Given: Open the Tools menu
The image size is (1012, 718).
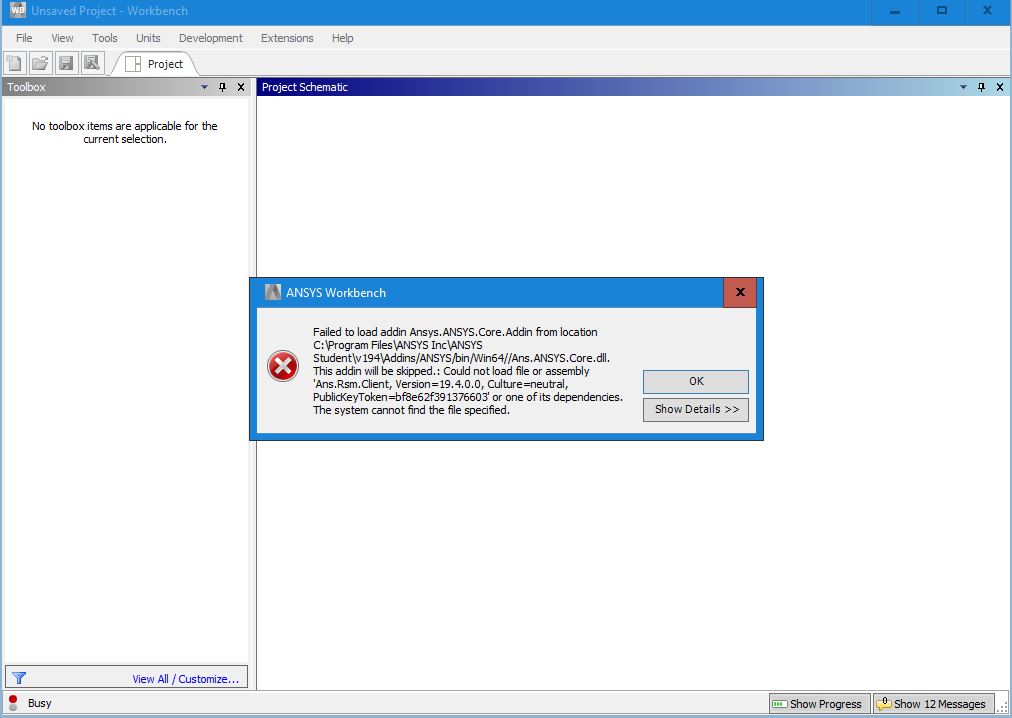Looking at the screenshot, I should tap(105, 38).
